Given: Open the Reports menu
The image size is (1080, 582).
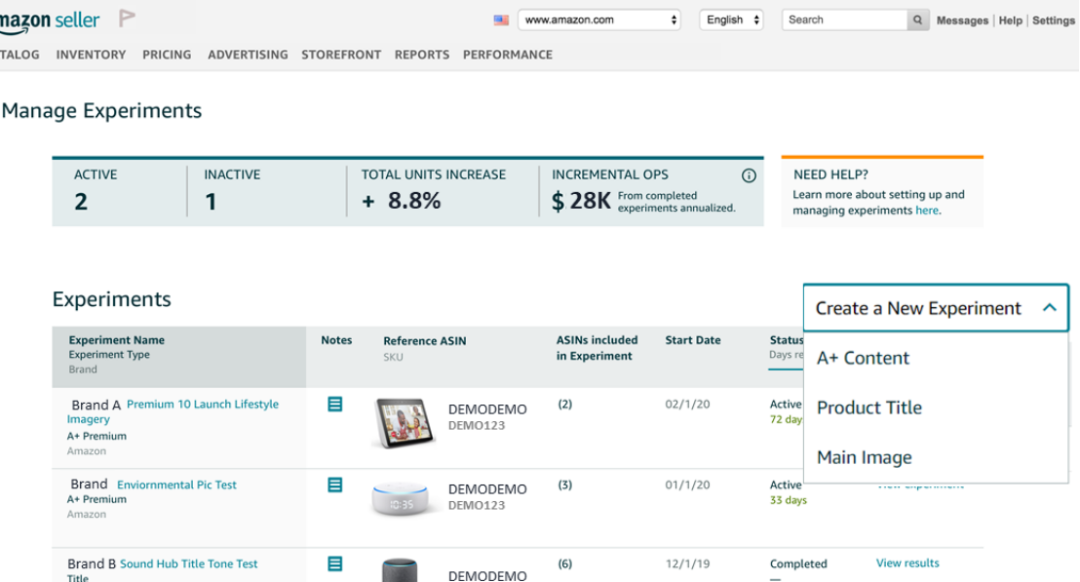Looking at the screenshot, I should pyautogui.click(x=422, y=54).
